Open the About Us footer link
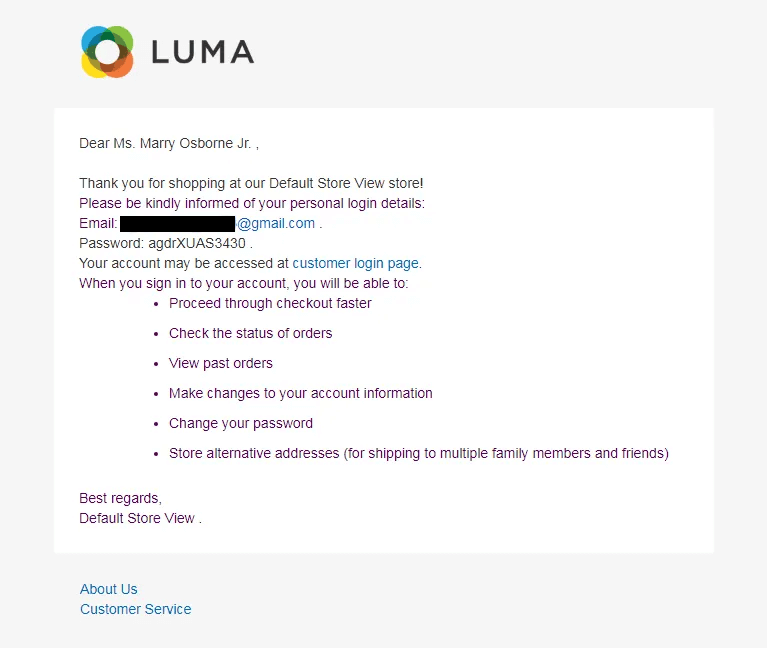The image size is (767, 648). (109, 589)
